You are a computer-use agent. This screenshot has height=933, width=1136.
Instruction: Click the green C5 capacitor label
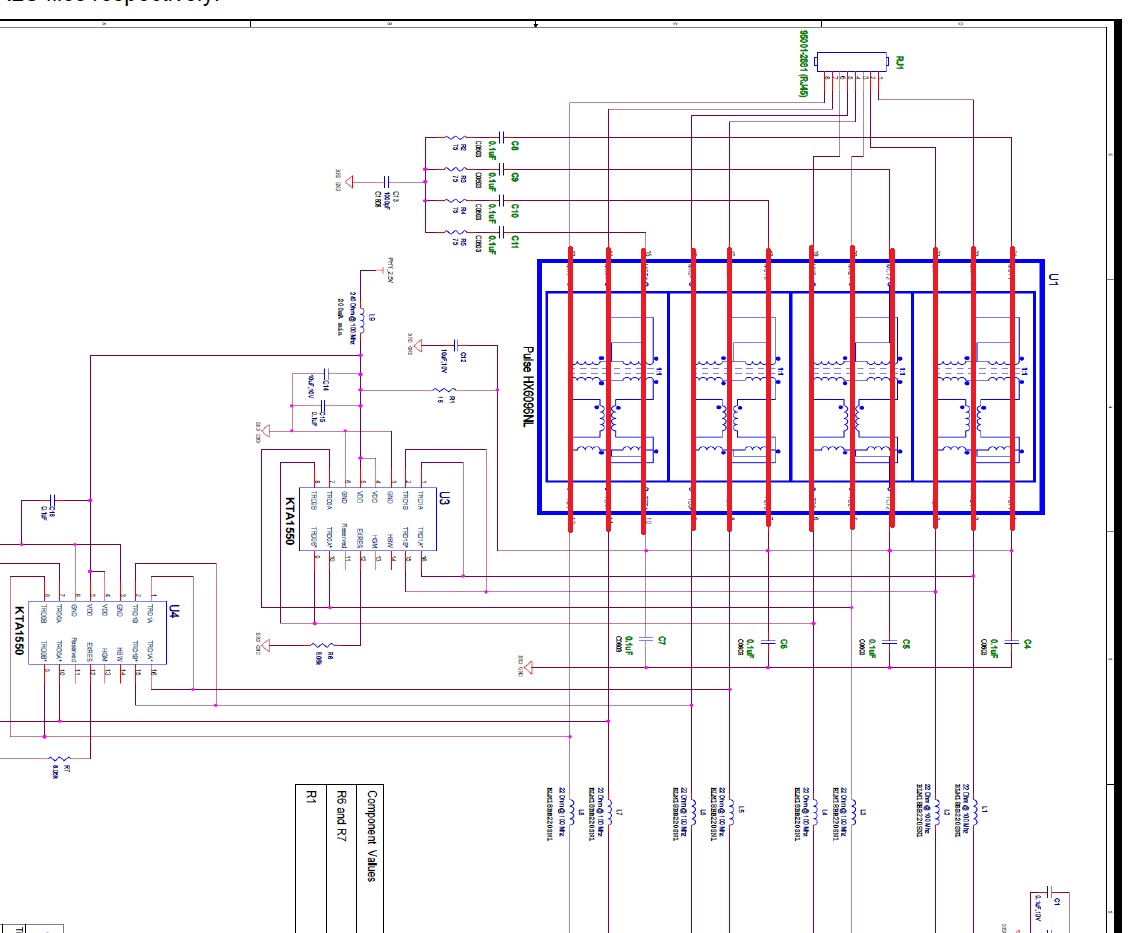[906, 644]
